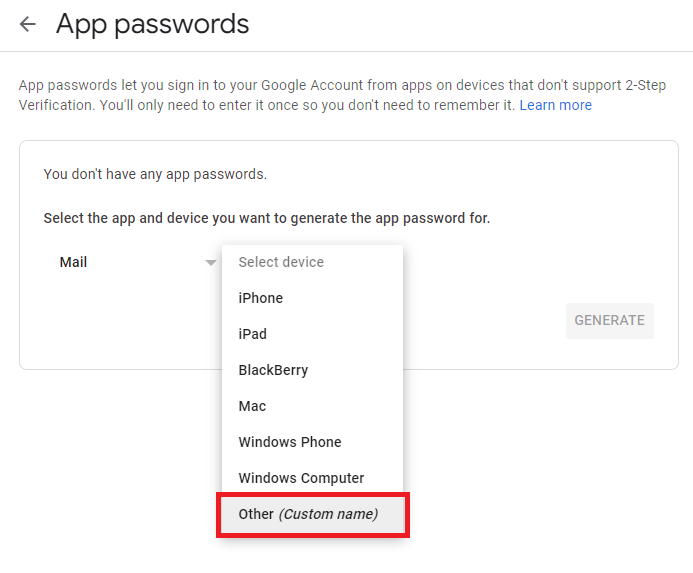
Task: Expand the Mail app dropdown arrow
Action: (x=210, y=263)
